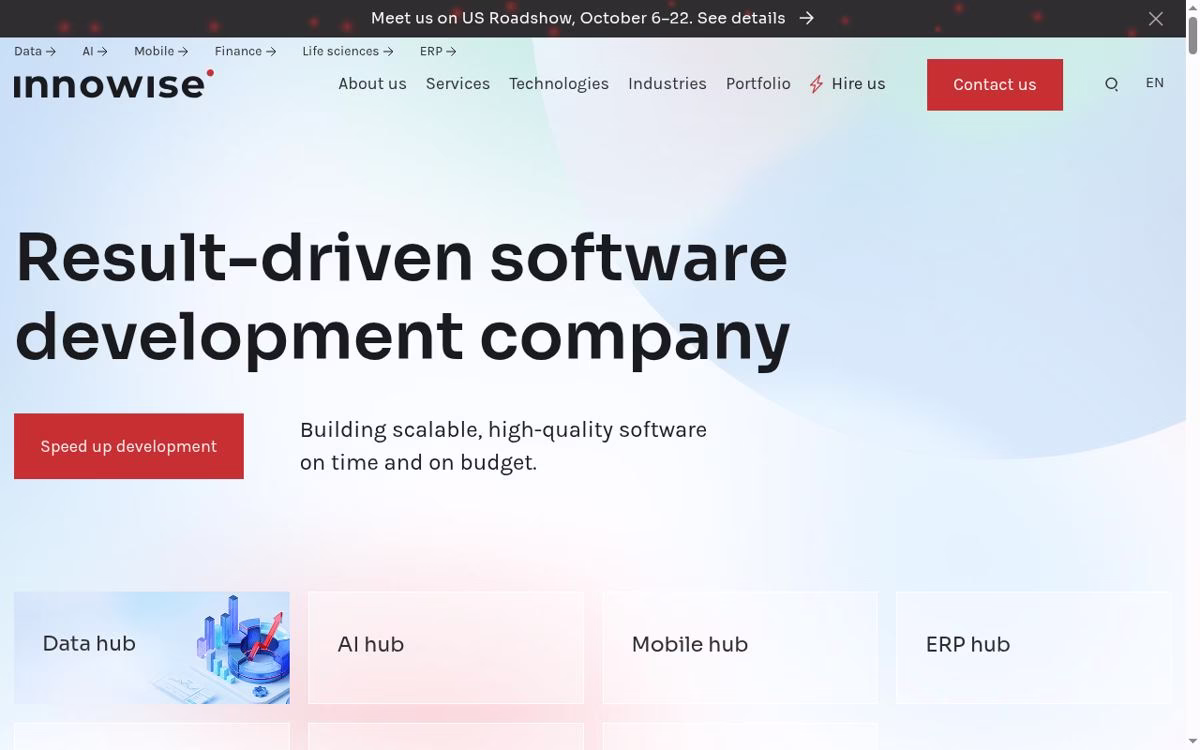This screenshot has width=1200, height=750.
Task: Open the Services menu
Action: [x=458, y=84]
